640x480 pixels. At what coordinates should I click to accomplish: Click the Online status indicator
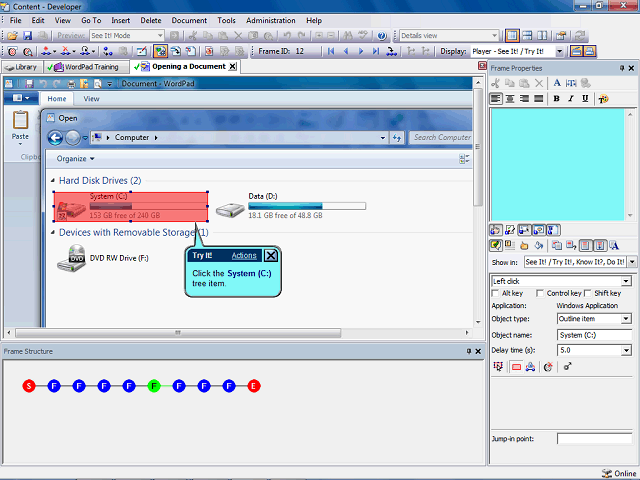[x=619, y=473]
